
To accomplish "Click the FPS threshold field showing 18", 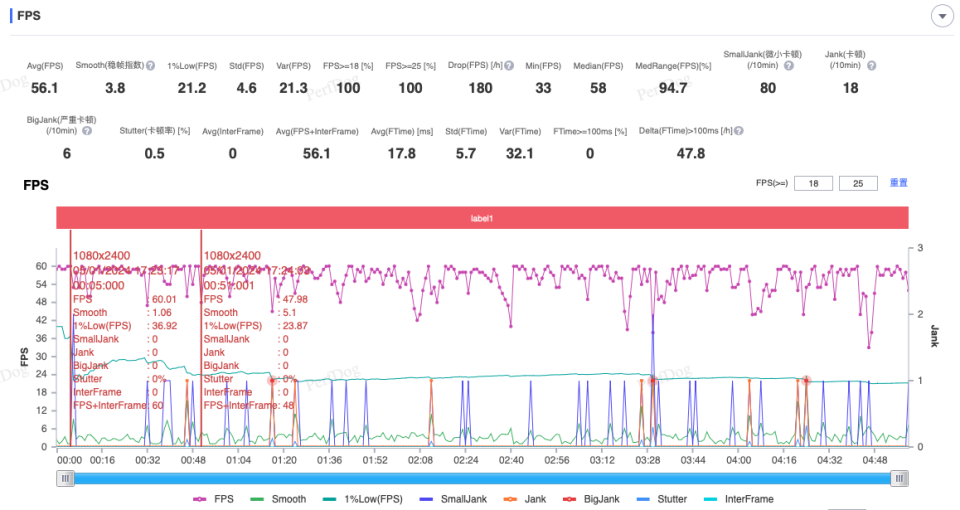I will coord(813,183).
